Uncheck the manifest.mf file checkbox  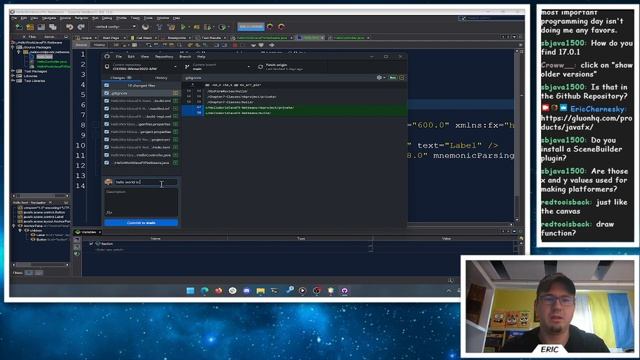(107, 109)
